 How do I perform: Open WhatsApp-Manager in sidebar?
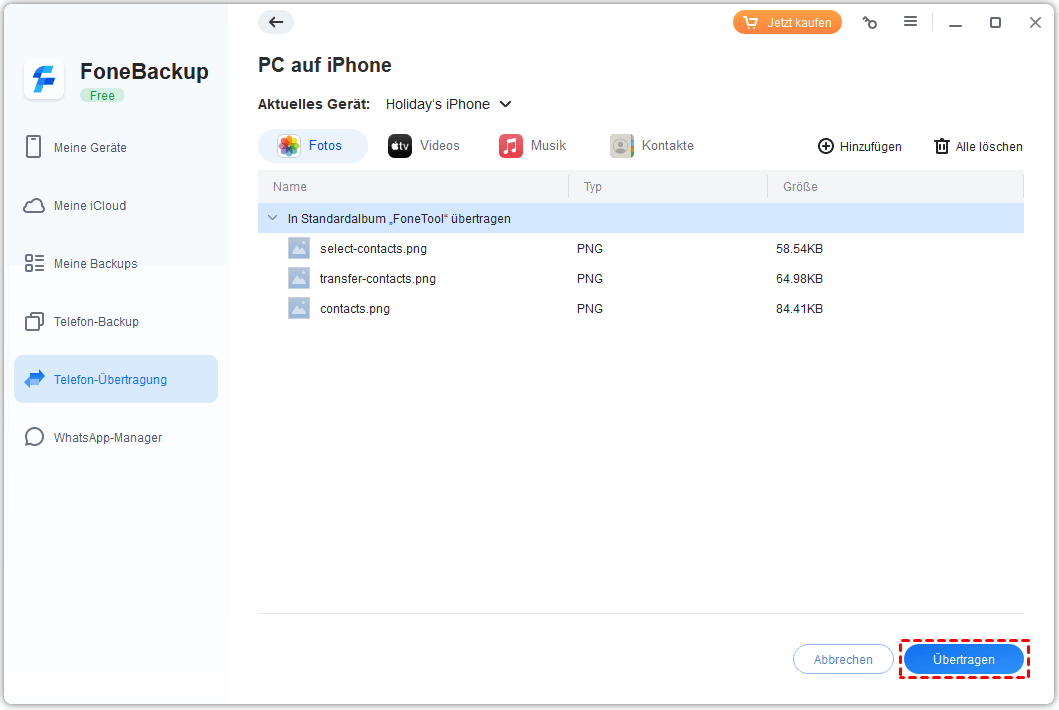[x=115, y=437]
